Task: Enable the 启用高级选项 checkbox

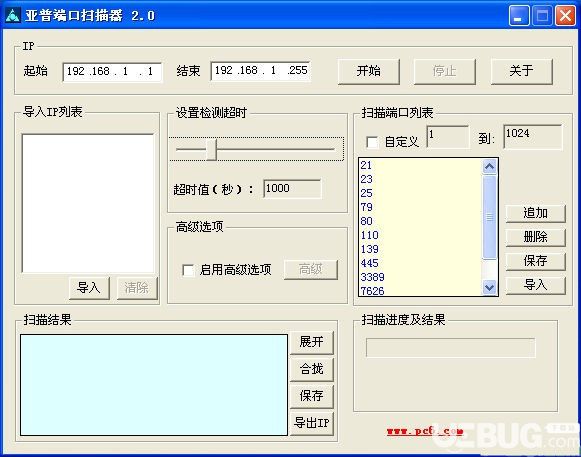Action: point(188,270)
